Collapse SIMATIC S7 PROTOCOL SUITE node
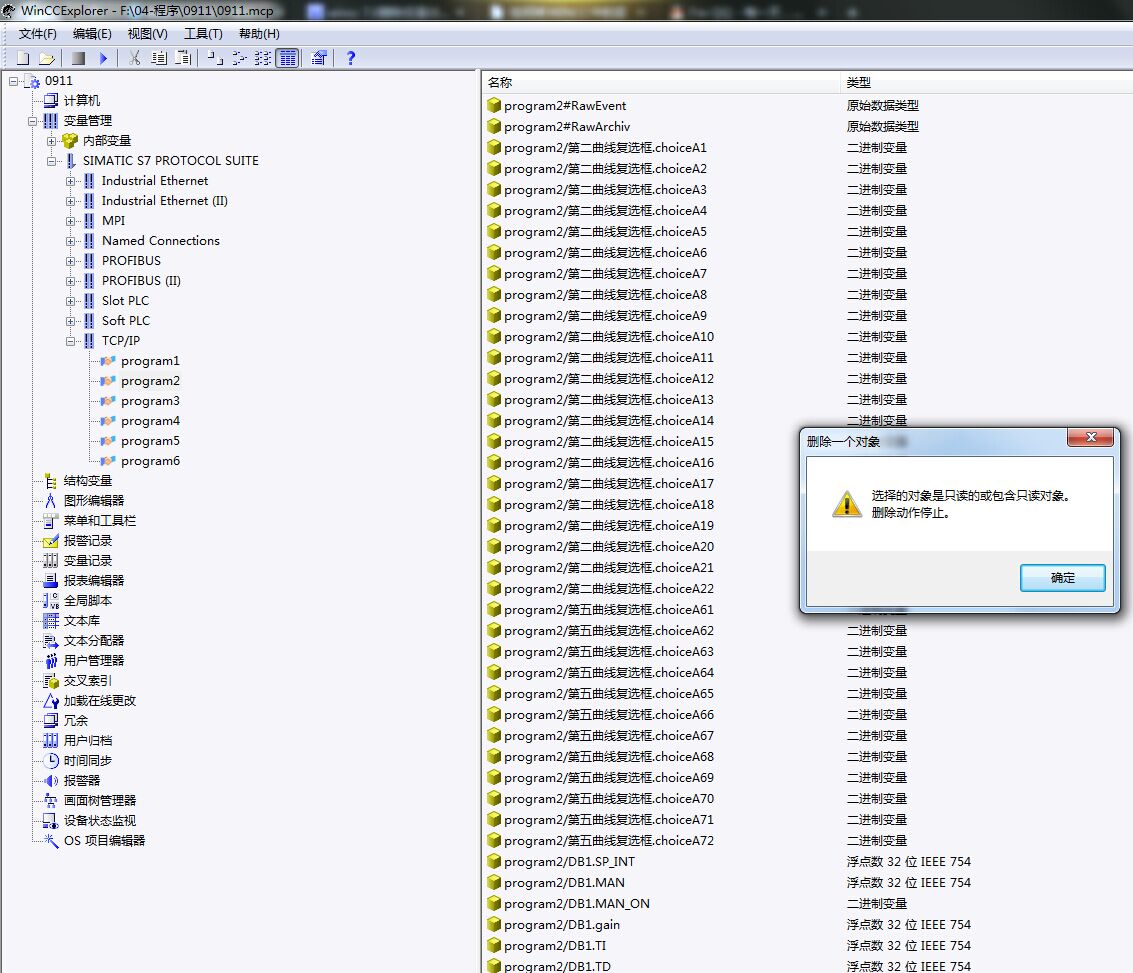1133x973 pixels. coord(51,161)
